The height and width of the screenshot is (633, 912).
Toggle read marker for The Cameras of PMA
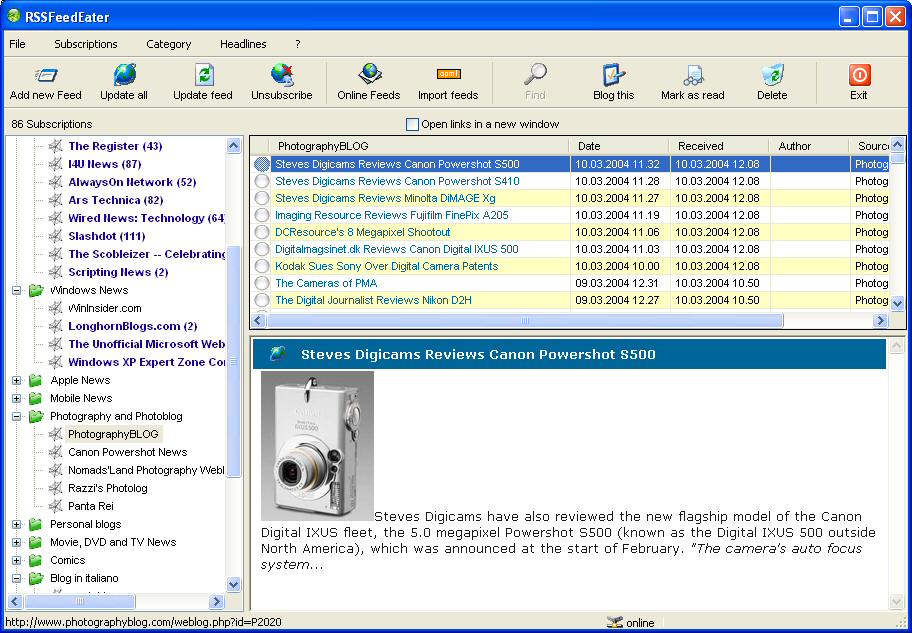click(262, 283)
